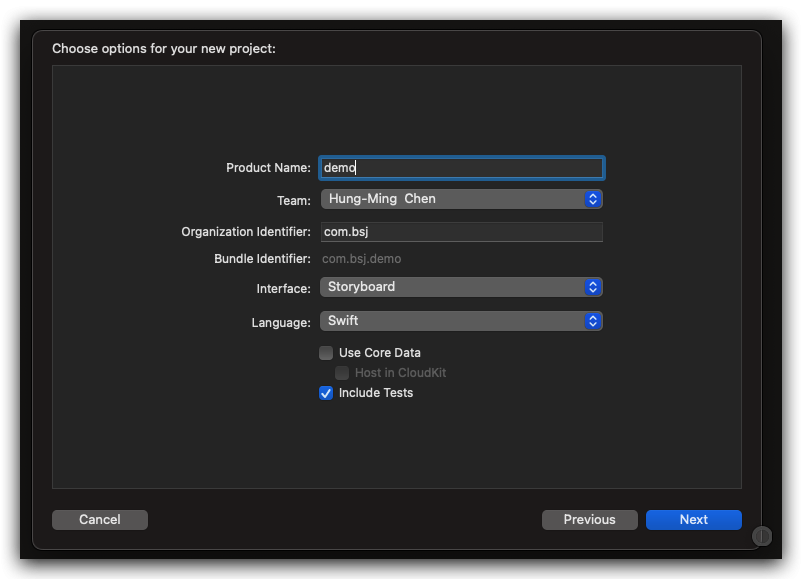Click the Team popup's blue chevron arrows

593,199
